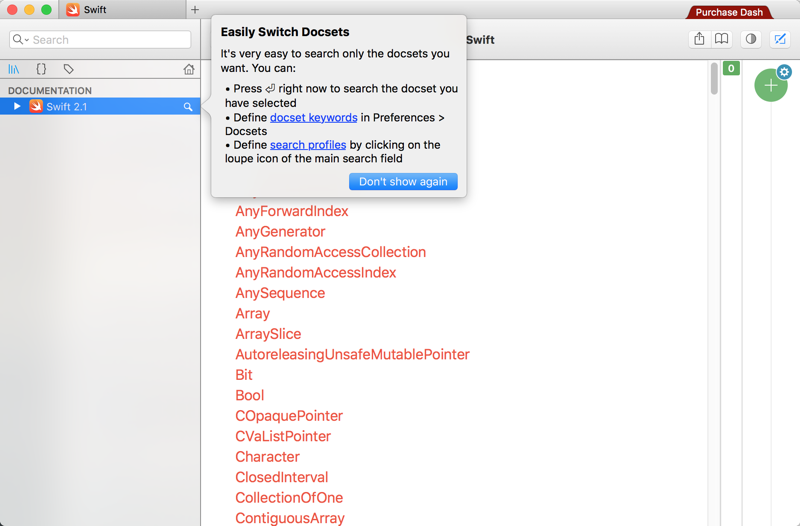Expand the Swift 2.1 docset triangle
800x526 pixels.
[x=17, y=106]
